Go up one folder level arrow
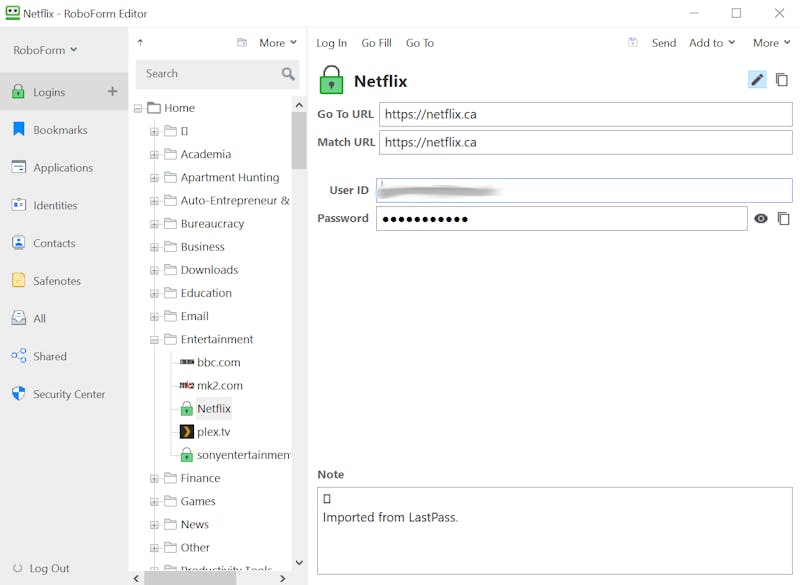This screenshot has width=800, height=585. pos(140,42)
